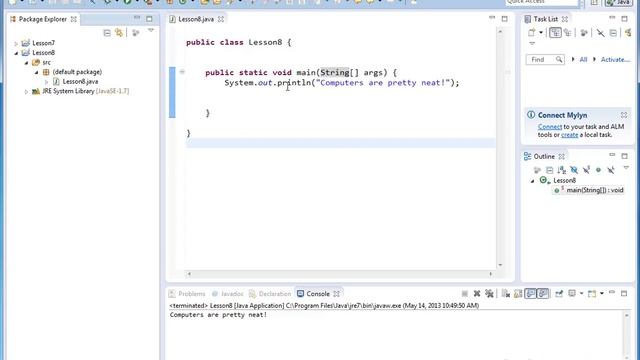Remove All Terminated Launches in Console

[489, 294]
